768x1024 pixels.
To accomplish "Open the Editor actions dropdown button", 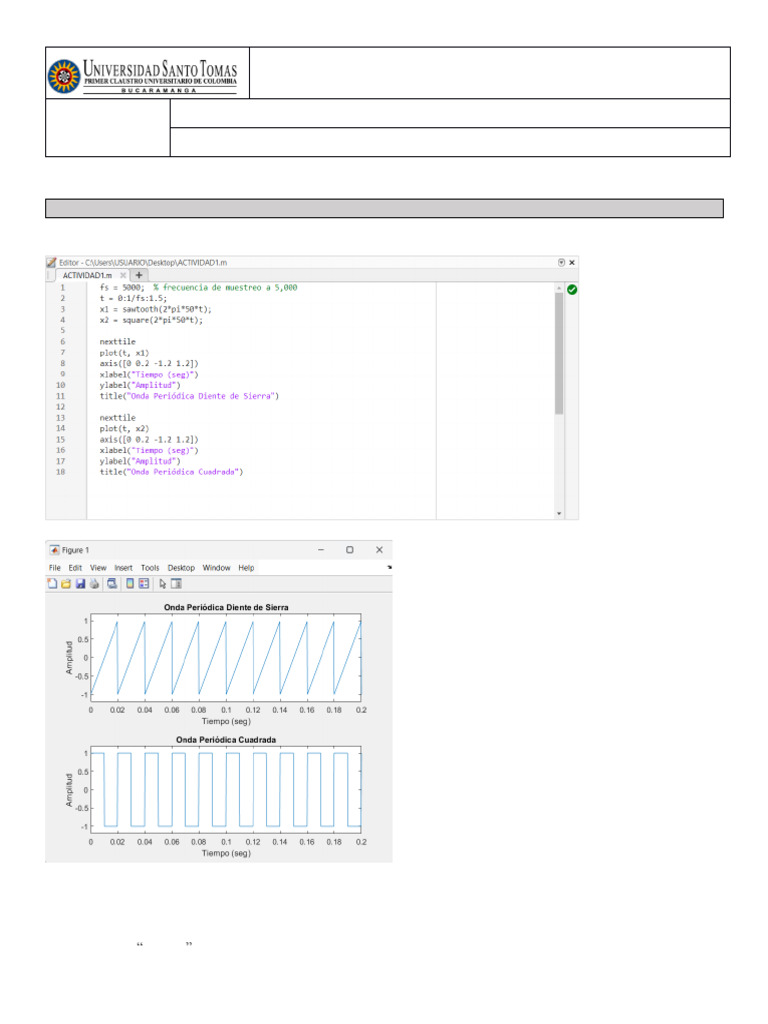I will click(x=561, y=261).
